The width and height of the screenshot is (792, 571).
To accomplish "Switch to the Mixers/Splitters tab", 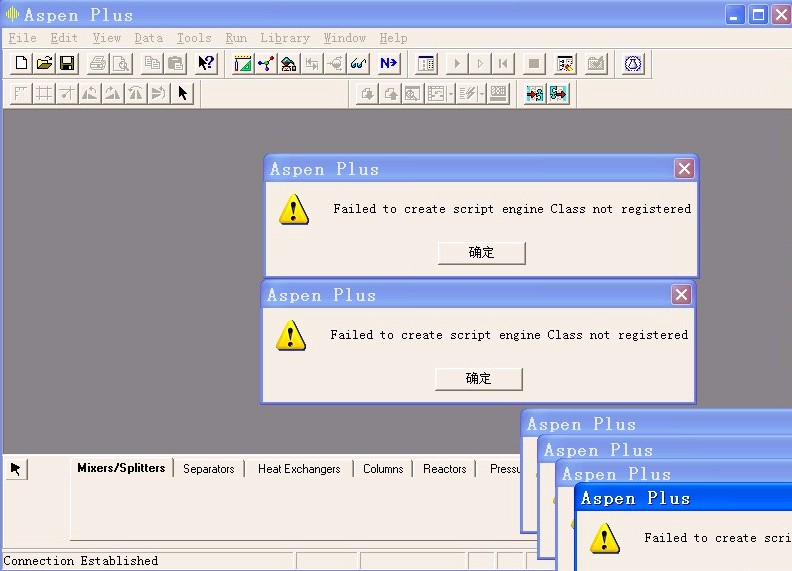I will coord(121,468).
